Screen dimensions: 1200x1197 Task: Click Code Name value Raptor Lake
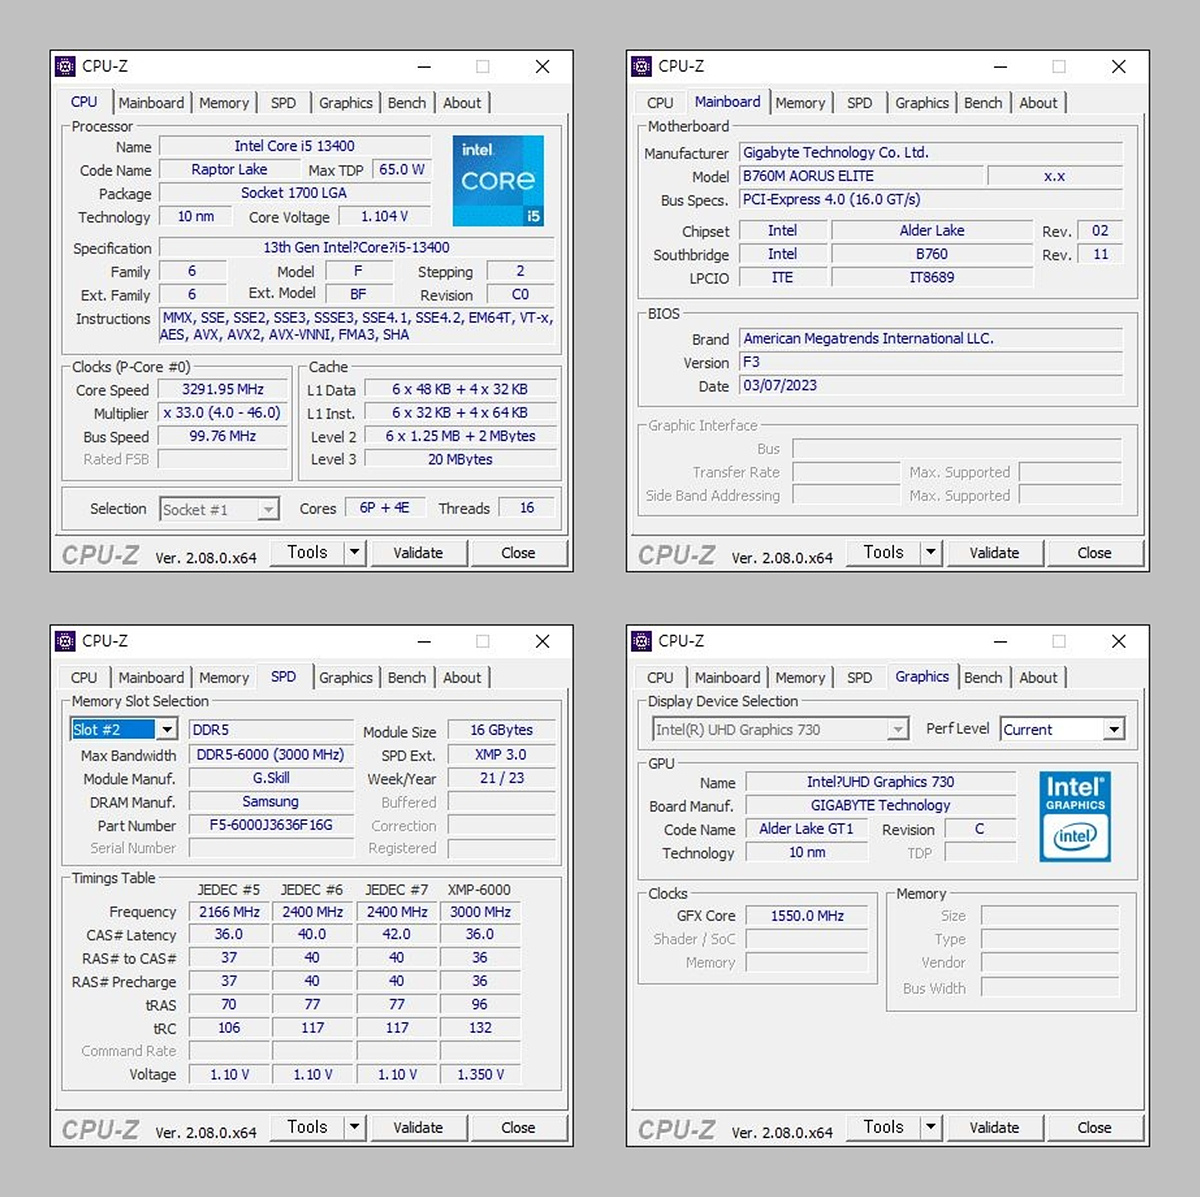pos(229,170)
